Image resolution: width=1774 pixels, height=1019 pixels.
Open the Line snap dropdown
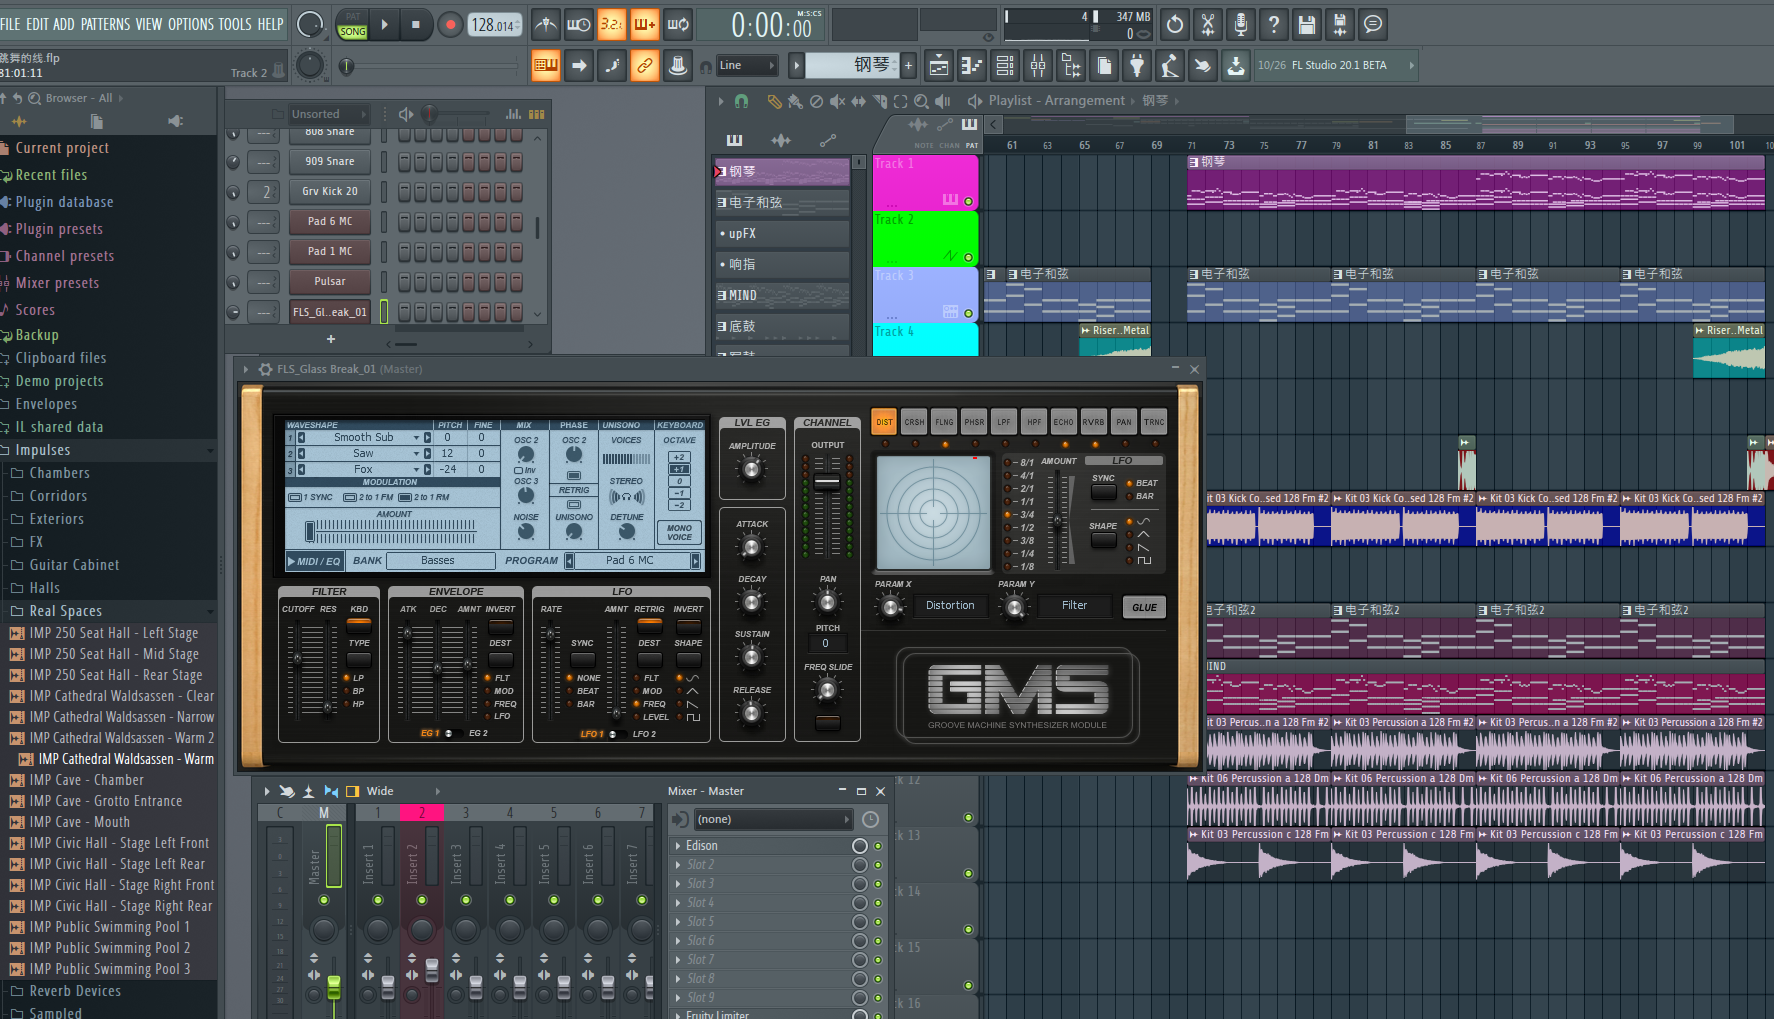[747, 66]
